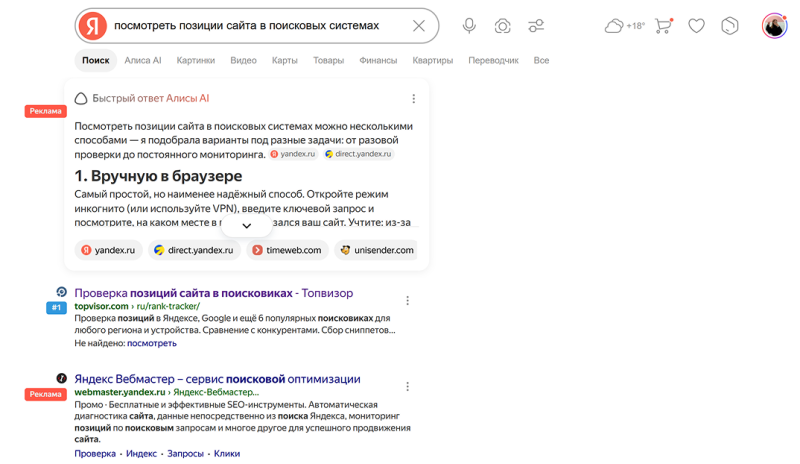The width and height of the screenshot is (800, 464).
Task: Click topvisor.com rank-tracker URL
Action: pos(137,306)
